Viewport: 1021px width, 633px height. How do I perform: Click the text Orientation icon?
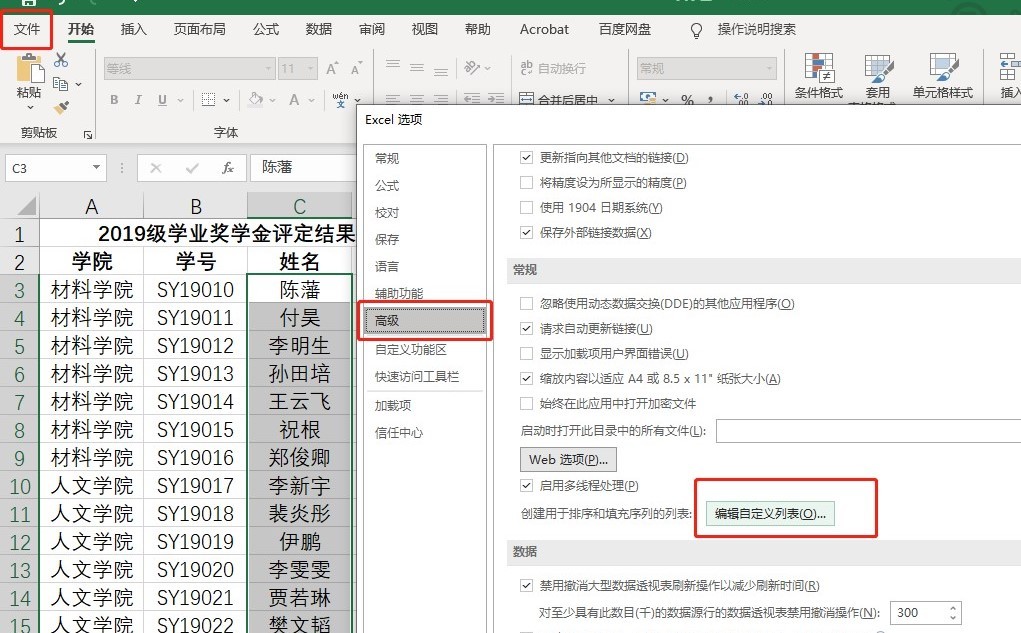[x=472, y=68]
